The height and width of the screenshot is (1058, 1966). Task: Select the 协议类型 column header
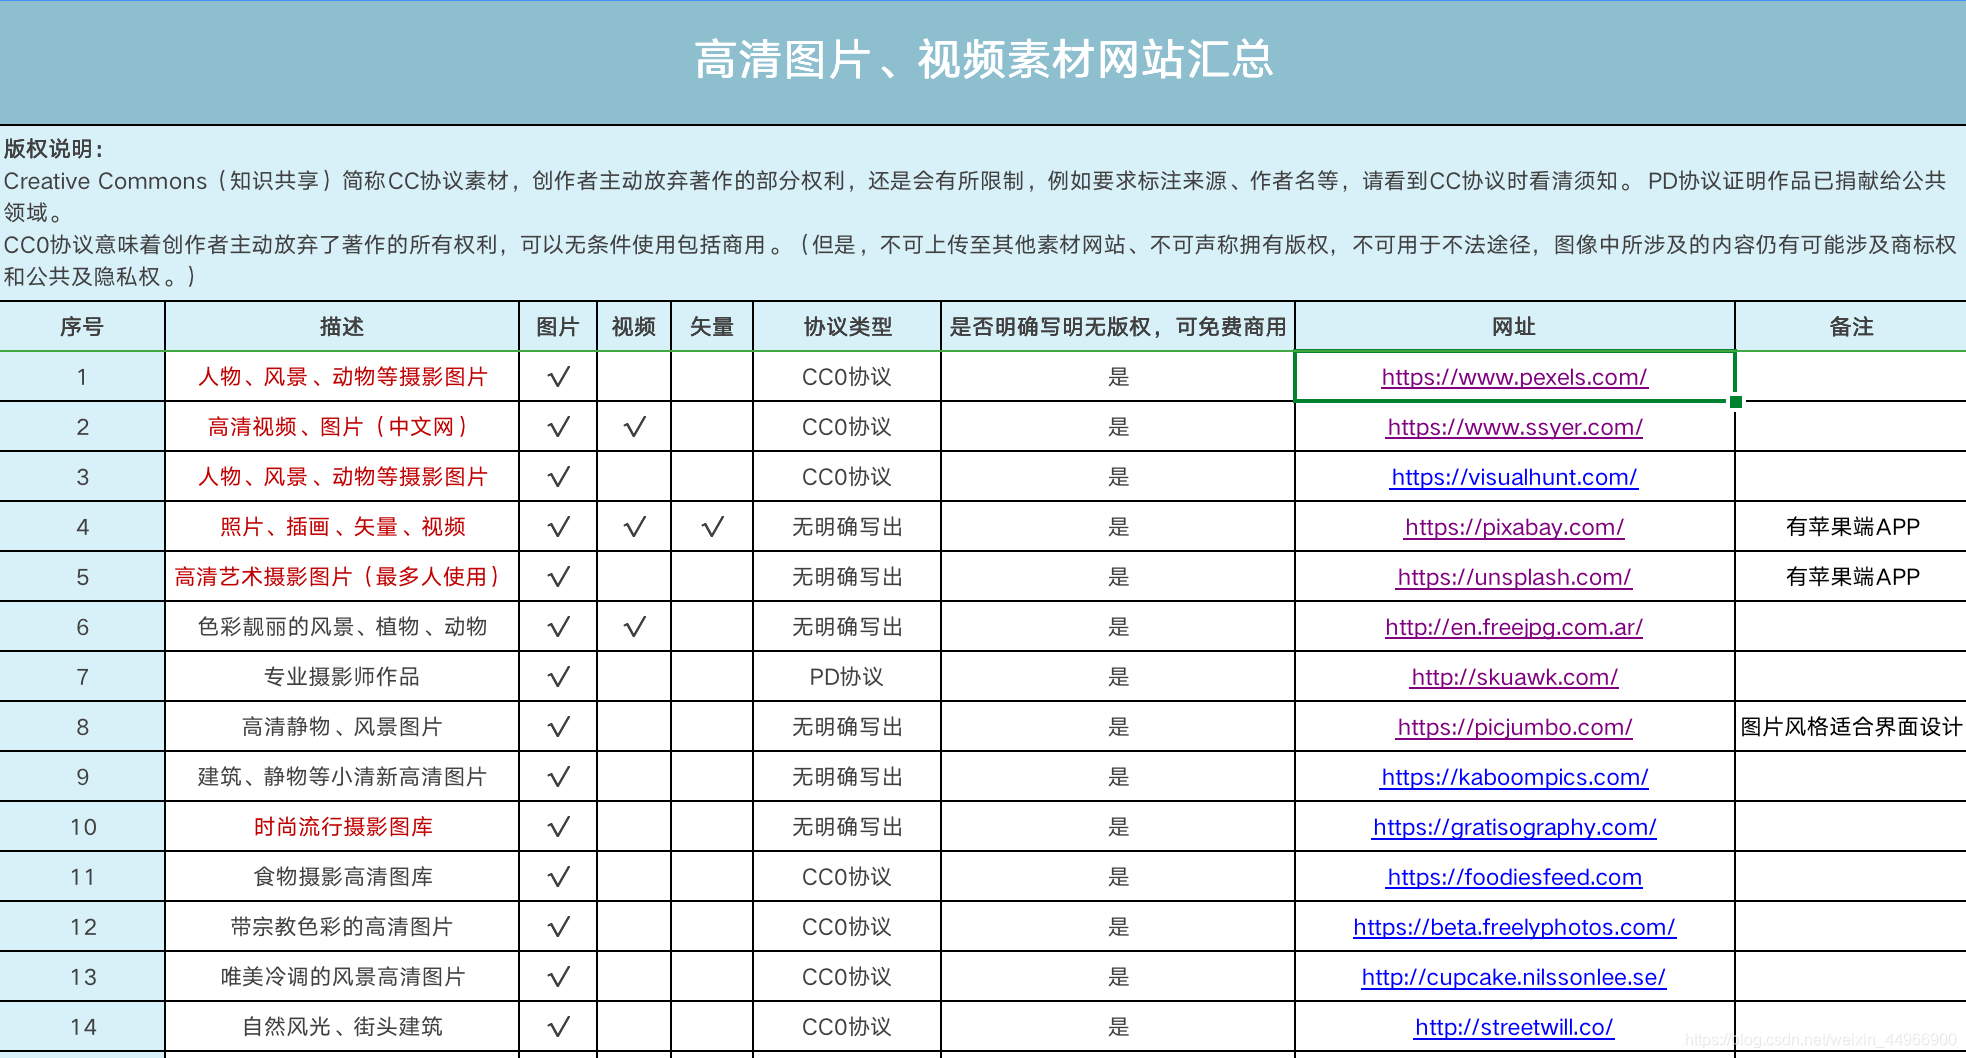tap(847, 327)
